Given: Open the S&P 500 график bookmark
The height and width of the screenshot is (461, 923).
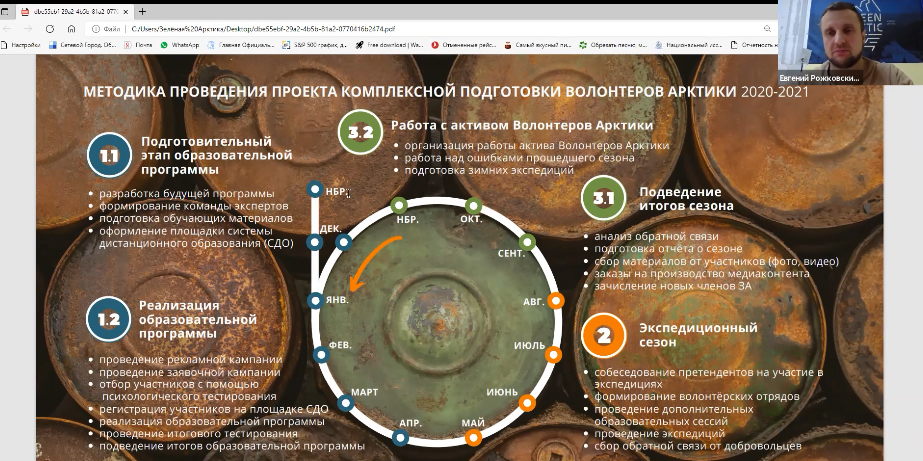Looking at the screenshot, I should click(314, 45).
